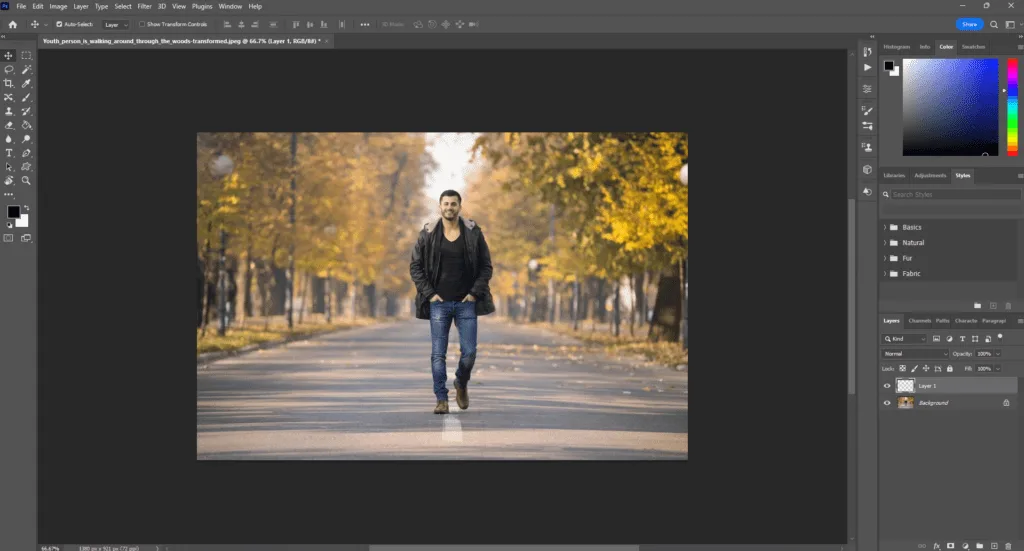Screen dimensions: 1024x551
Task: Select the Rectangular Marquee tool
Action: [x=26, y=55]
